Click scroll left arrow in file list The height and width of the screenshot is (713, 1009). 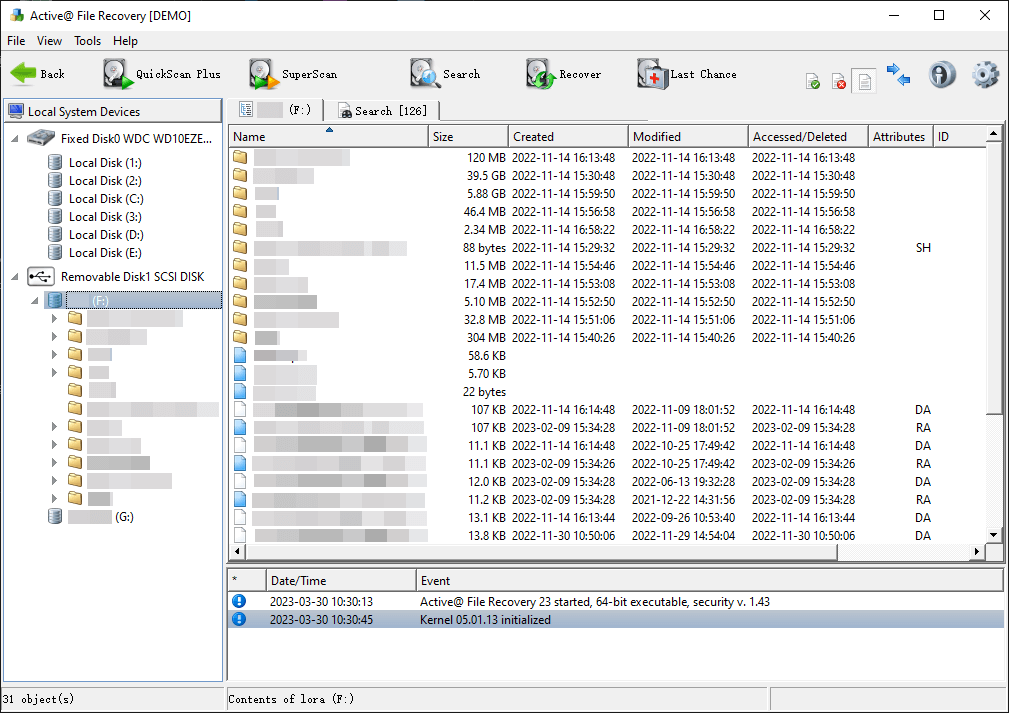[x=237, y=551]
